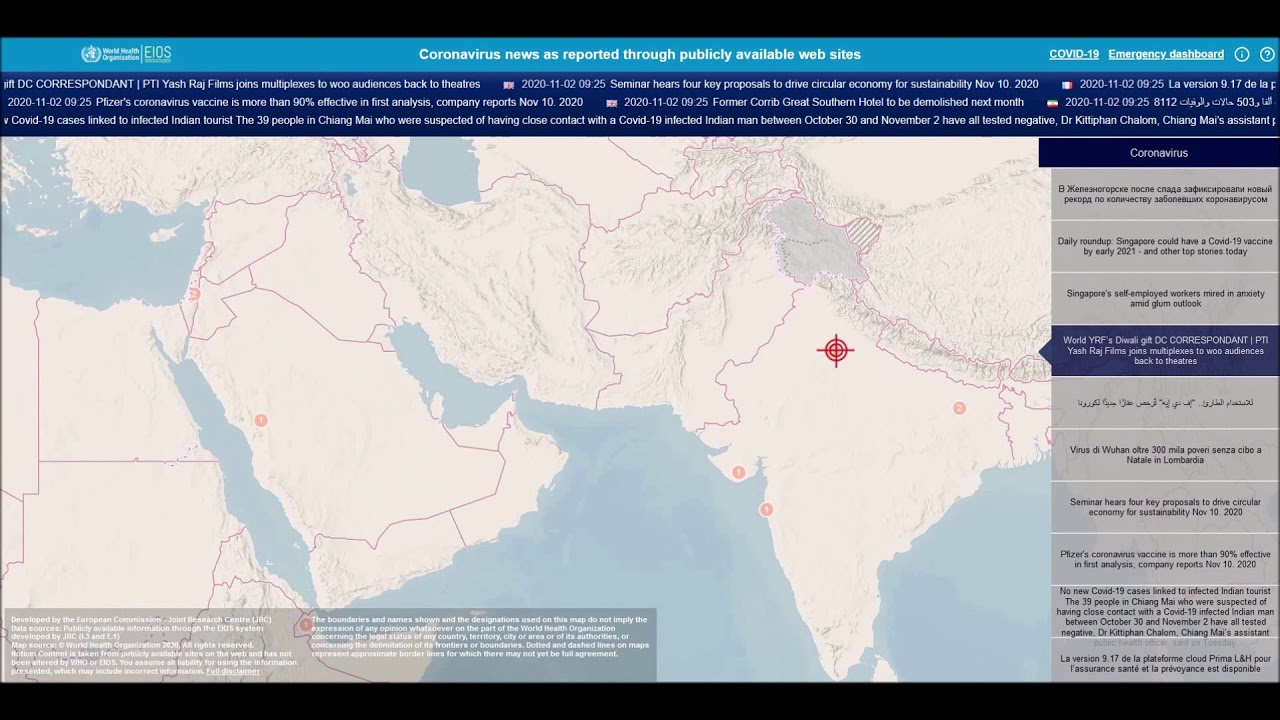The image size is (1280, 720).
Task: Open the Emergency dashboard link
Action: coord(1165,54)
